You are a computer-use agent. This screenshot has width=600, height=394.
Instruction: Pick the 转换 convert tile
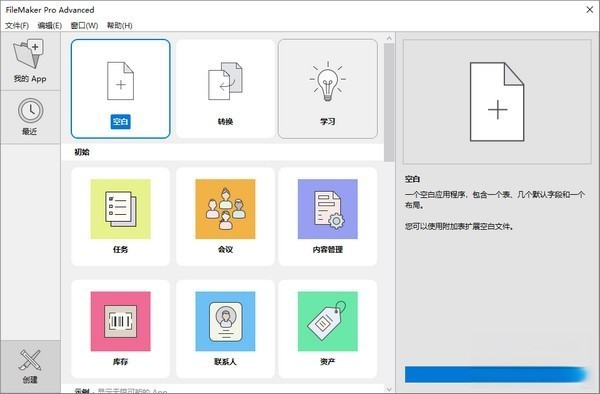point(225,89)
